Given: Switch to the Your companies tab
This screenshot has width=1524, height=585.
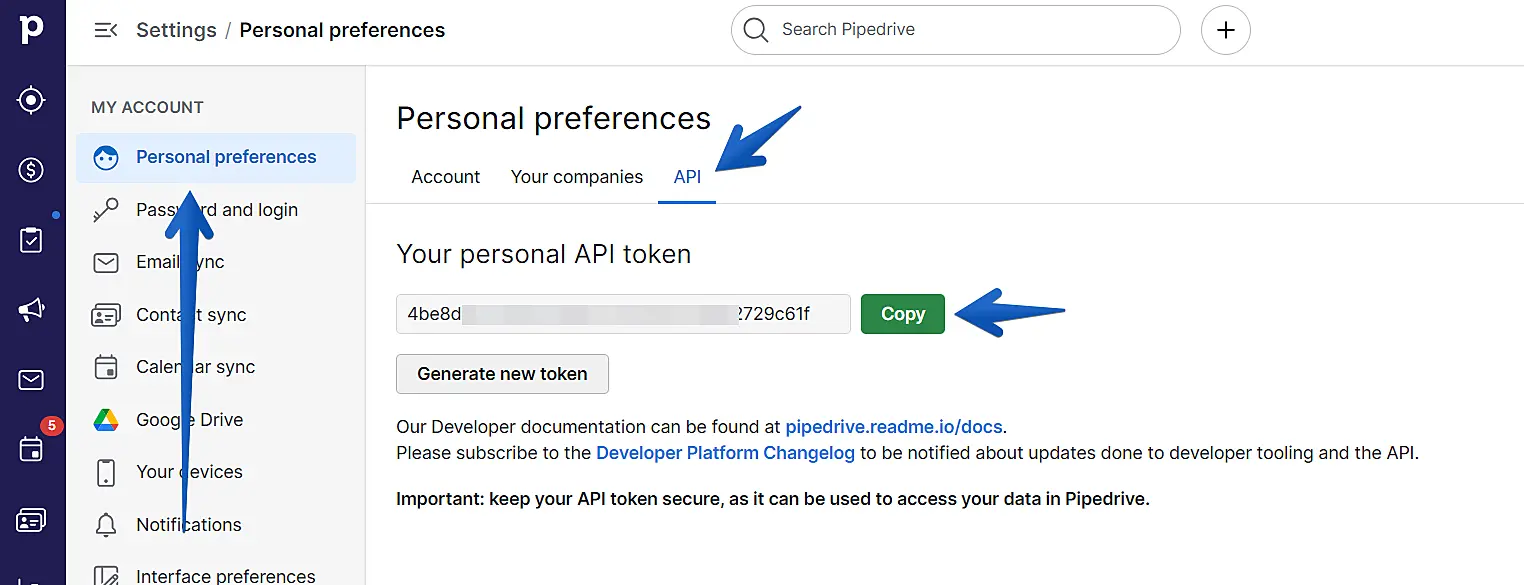Looking at the screenshot, I should pos(577,177).
